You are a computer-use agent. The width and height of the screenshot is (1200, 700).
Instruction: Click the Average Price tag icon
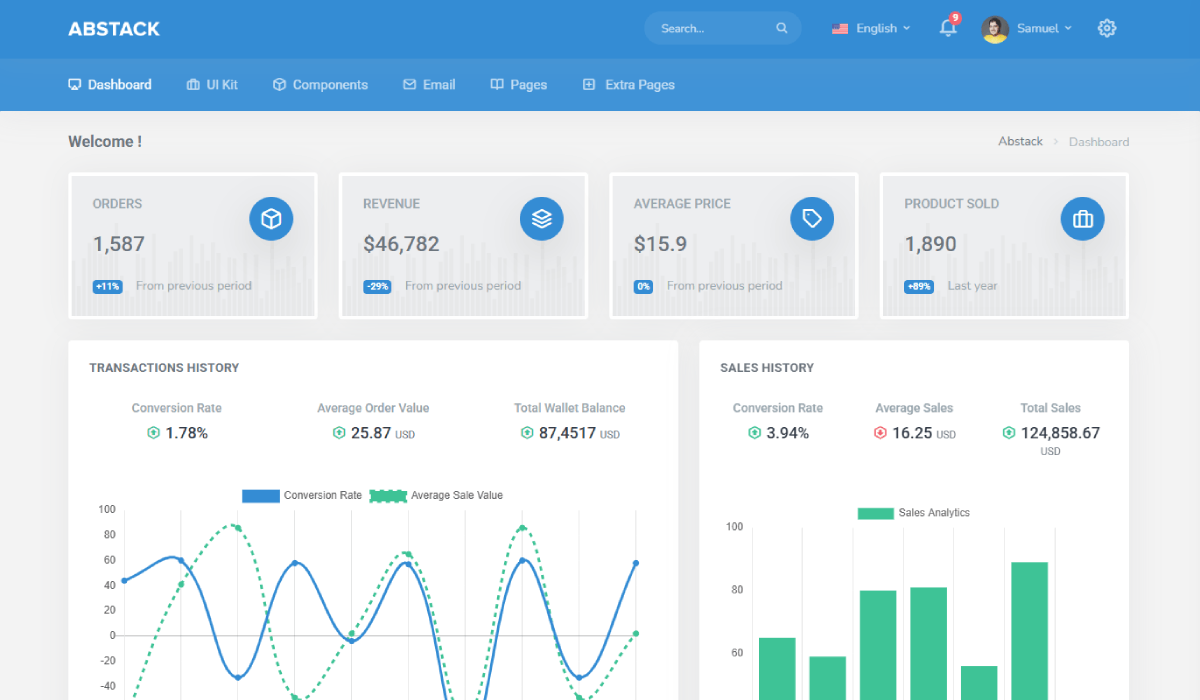coord(812,218)
